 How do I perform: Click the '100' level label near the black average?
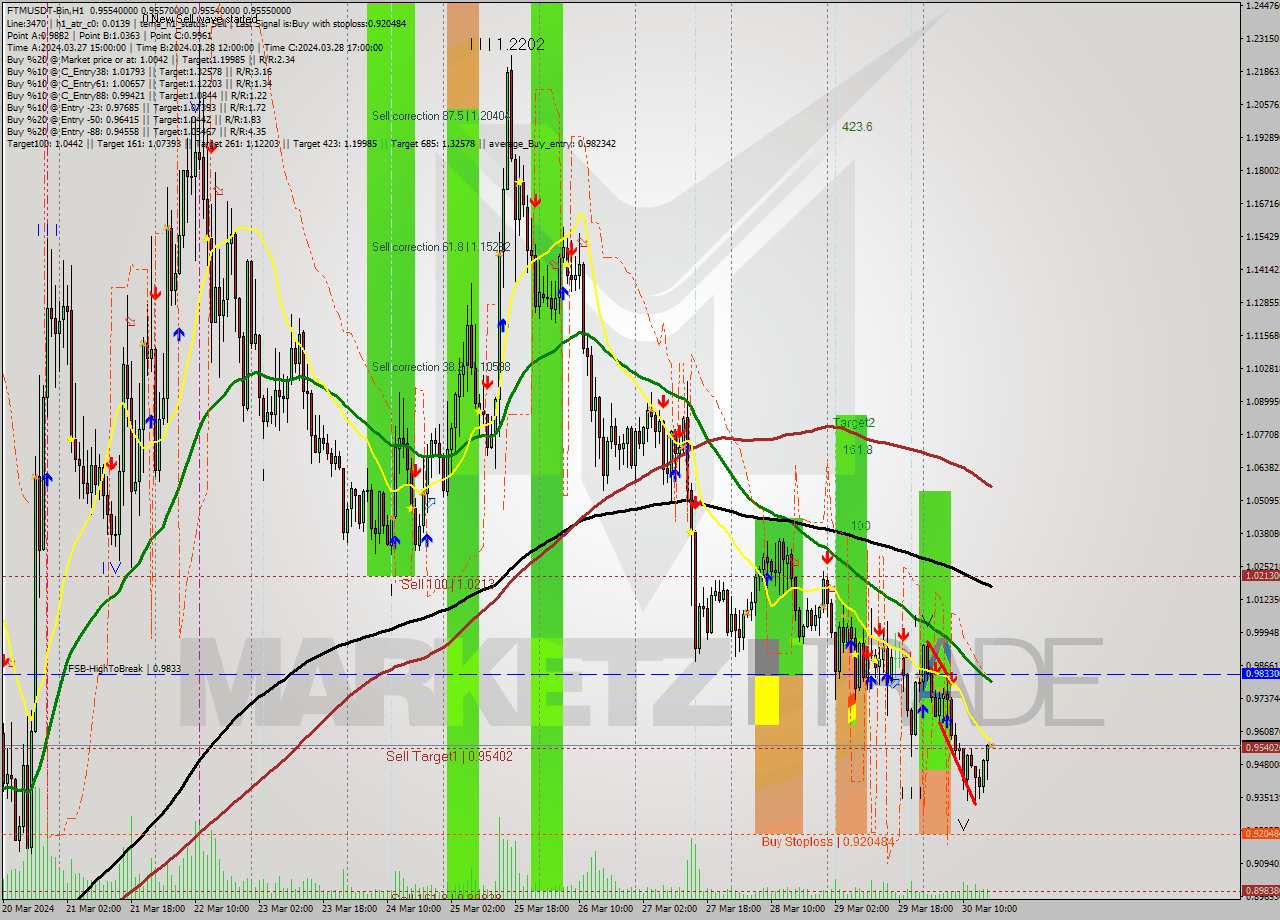[860, 525]
